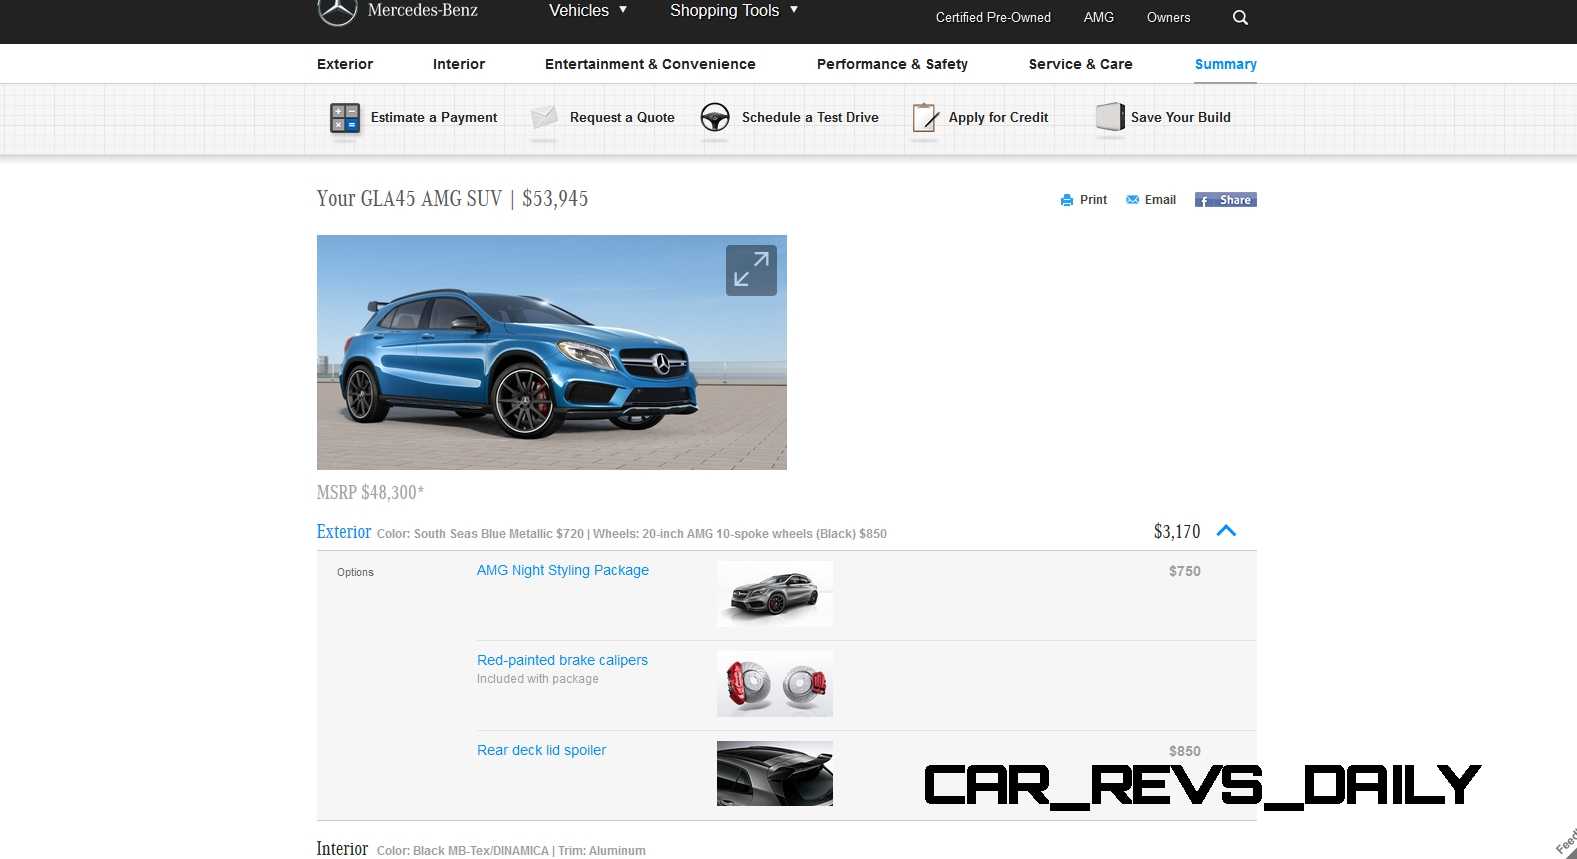The height and width of the screenshot is (859, 1577).
Task: Click the Print link text
Action: [1093, 200]
